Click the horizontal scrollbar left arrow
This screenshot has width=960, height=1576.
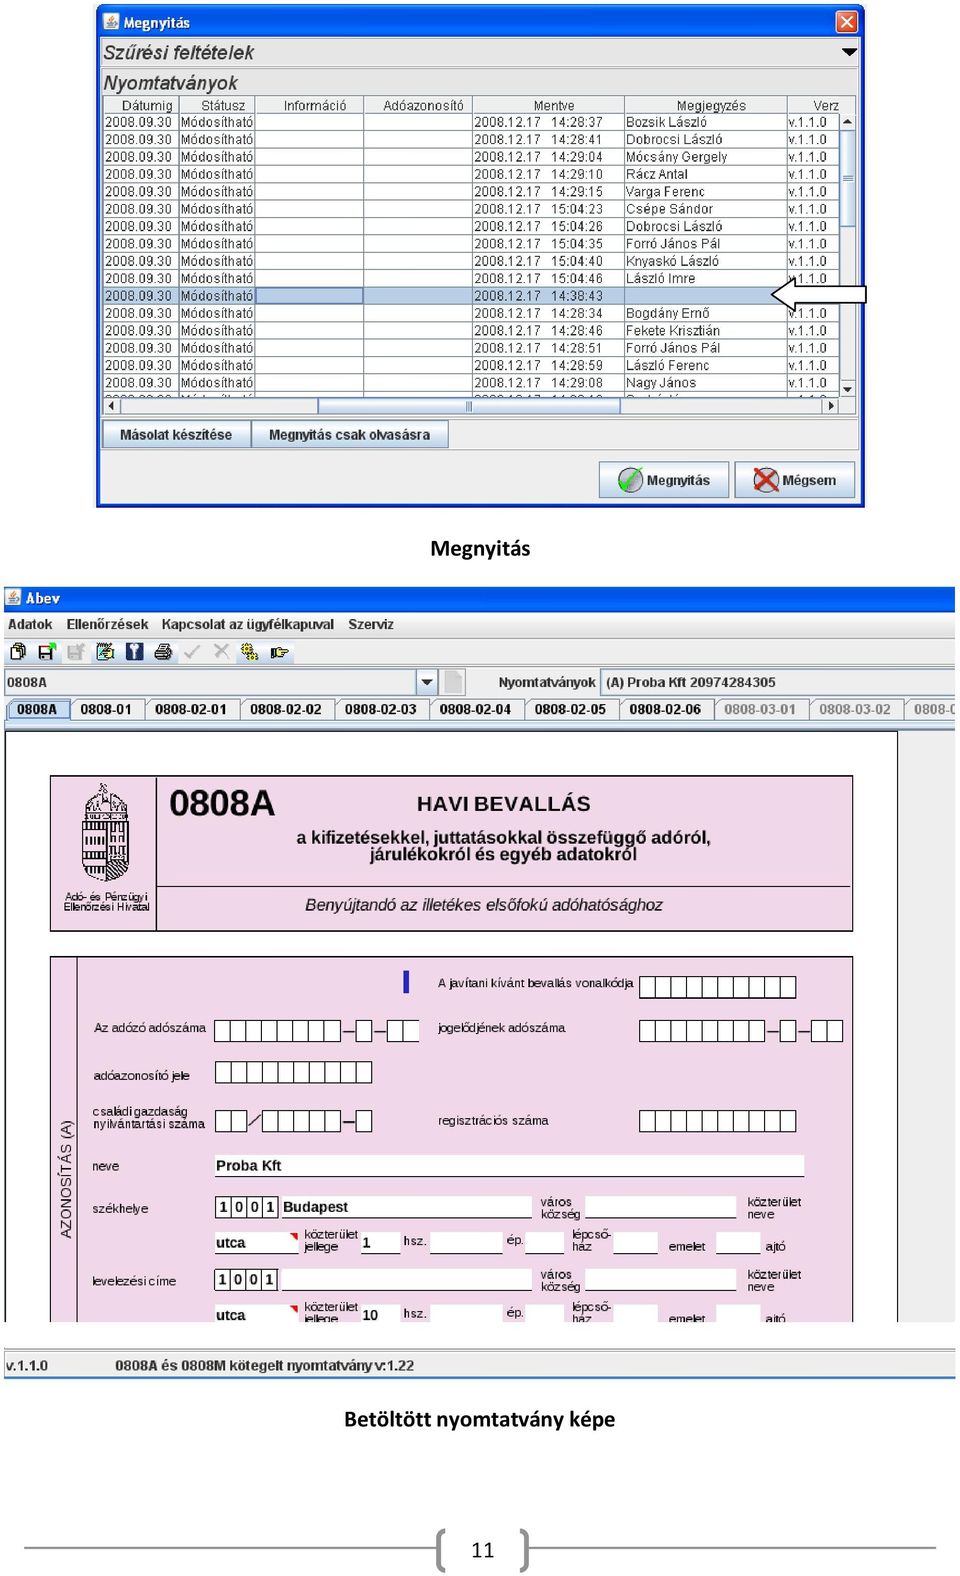[112, 406]
